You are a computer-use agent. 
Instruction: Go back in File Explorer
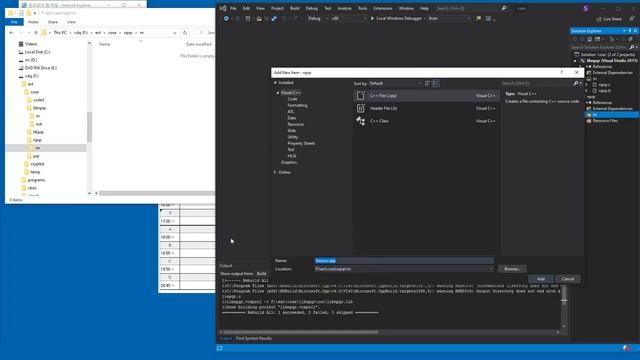click(x=11, y=33)
